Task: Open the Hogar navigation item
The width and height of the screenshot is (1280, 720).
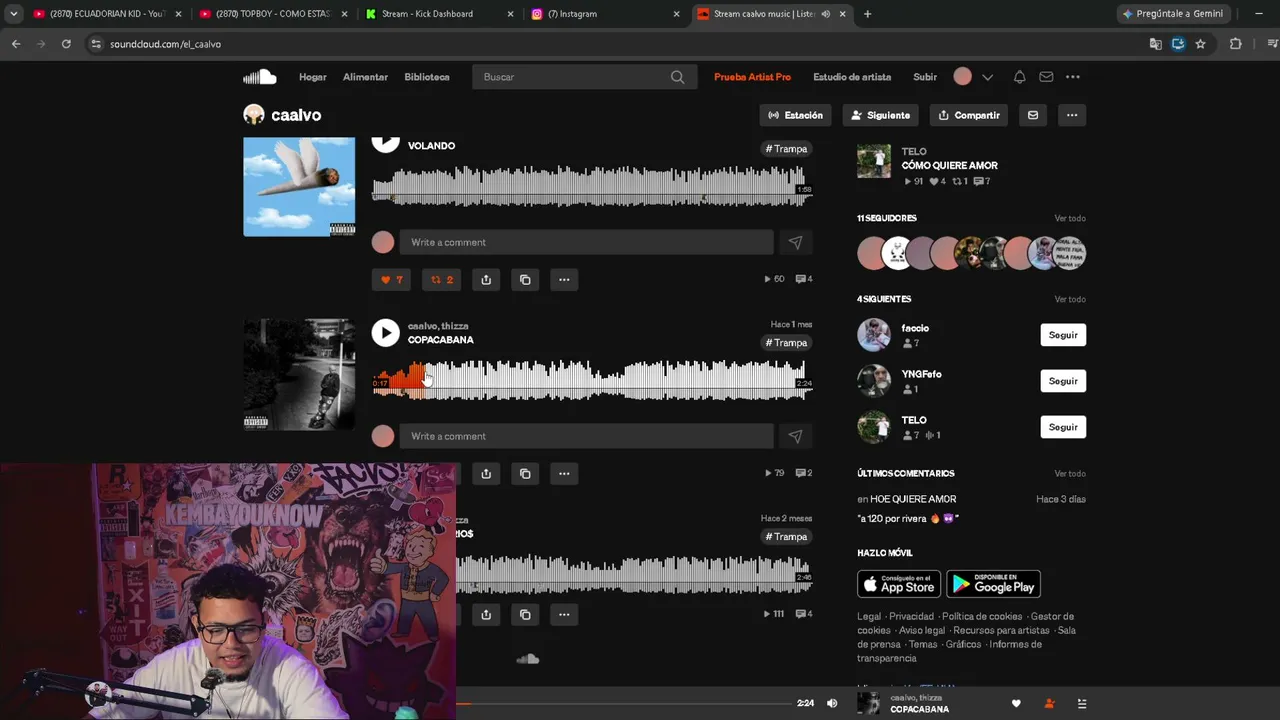Action: coord(313,77)
